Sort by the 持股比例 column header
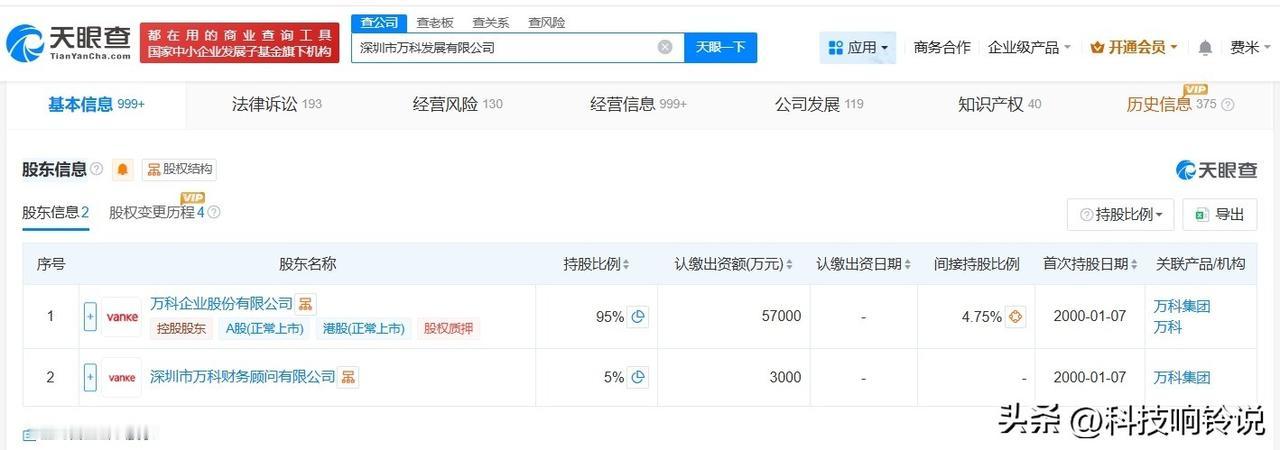Image resolution: width=1280 pixels, height=450 pixels. click(x=596, y=264)
